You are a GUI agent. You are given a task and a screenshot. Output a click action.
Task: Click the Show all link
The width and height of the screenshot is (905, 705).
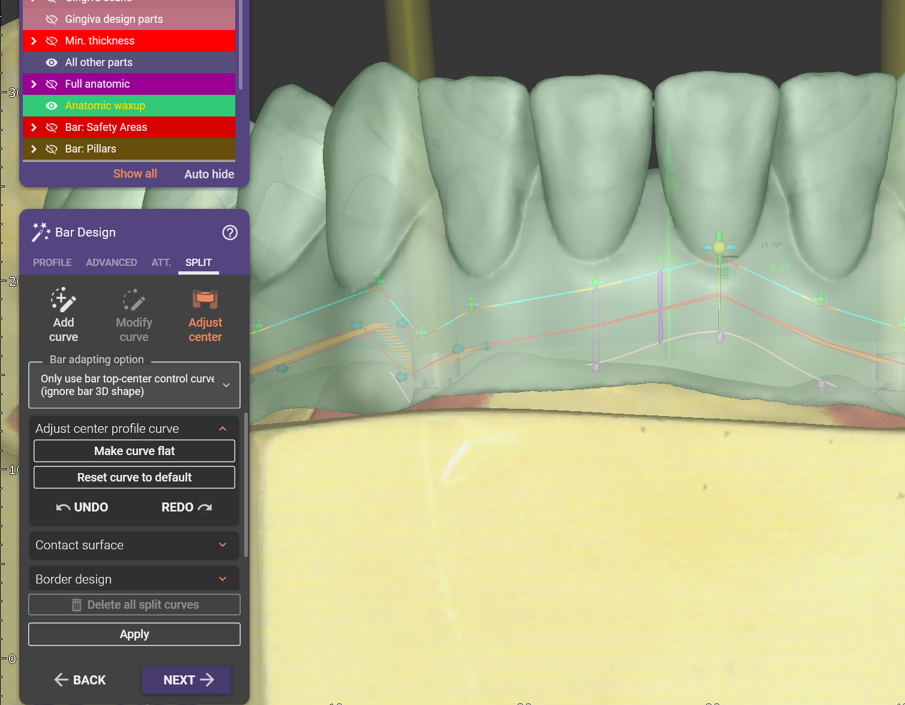135,173
